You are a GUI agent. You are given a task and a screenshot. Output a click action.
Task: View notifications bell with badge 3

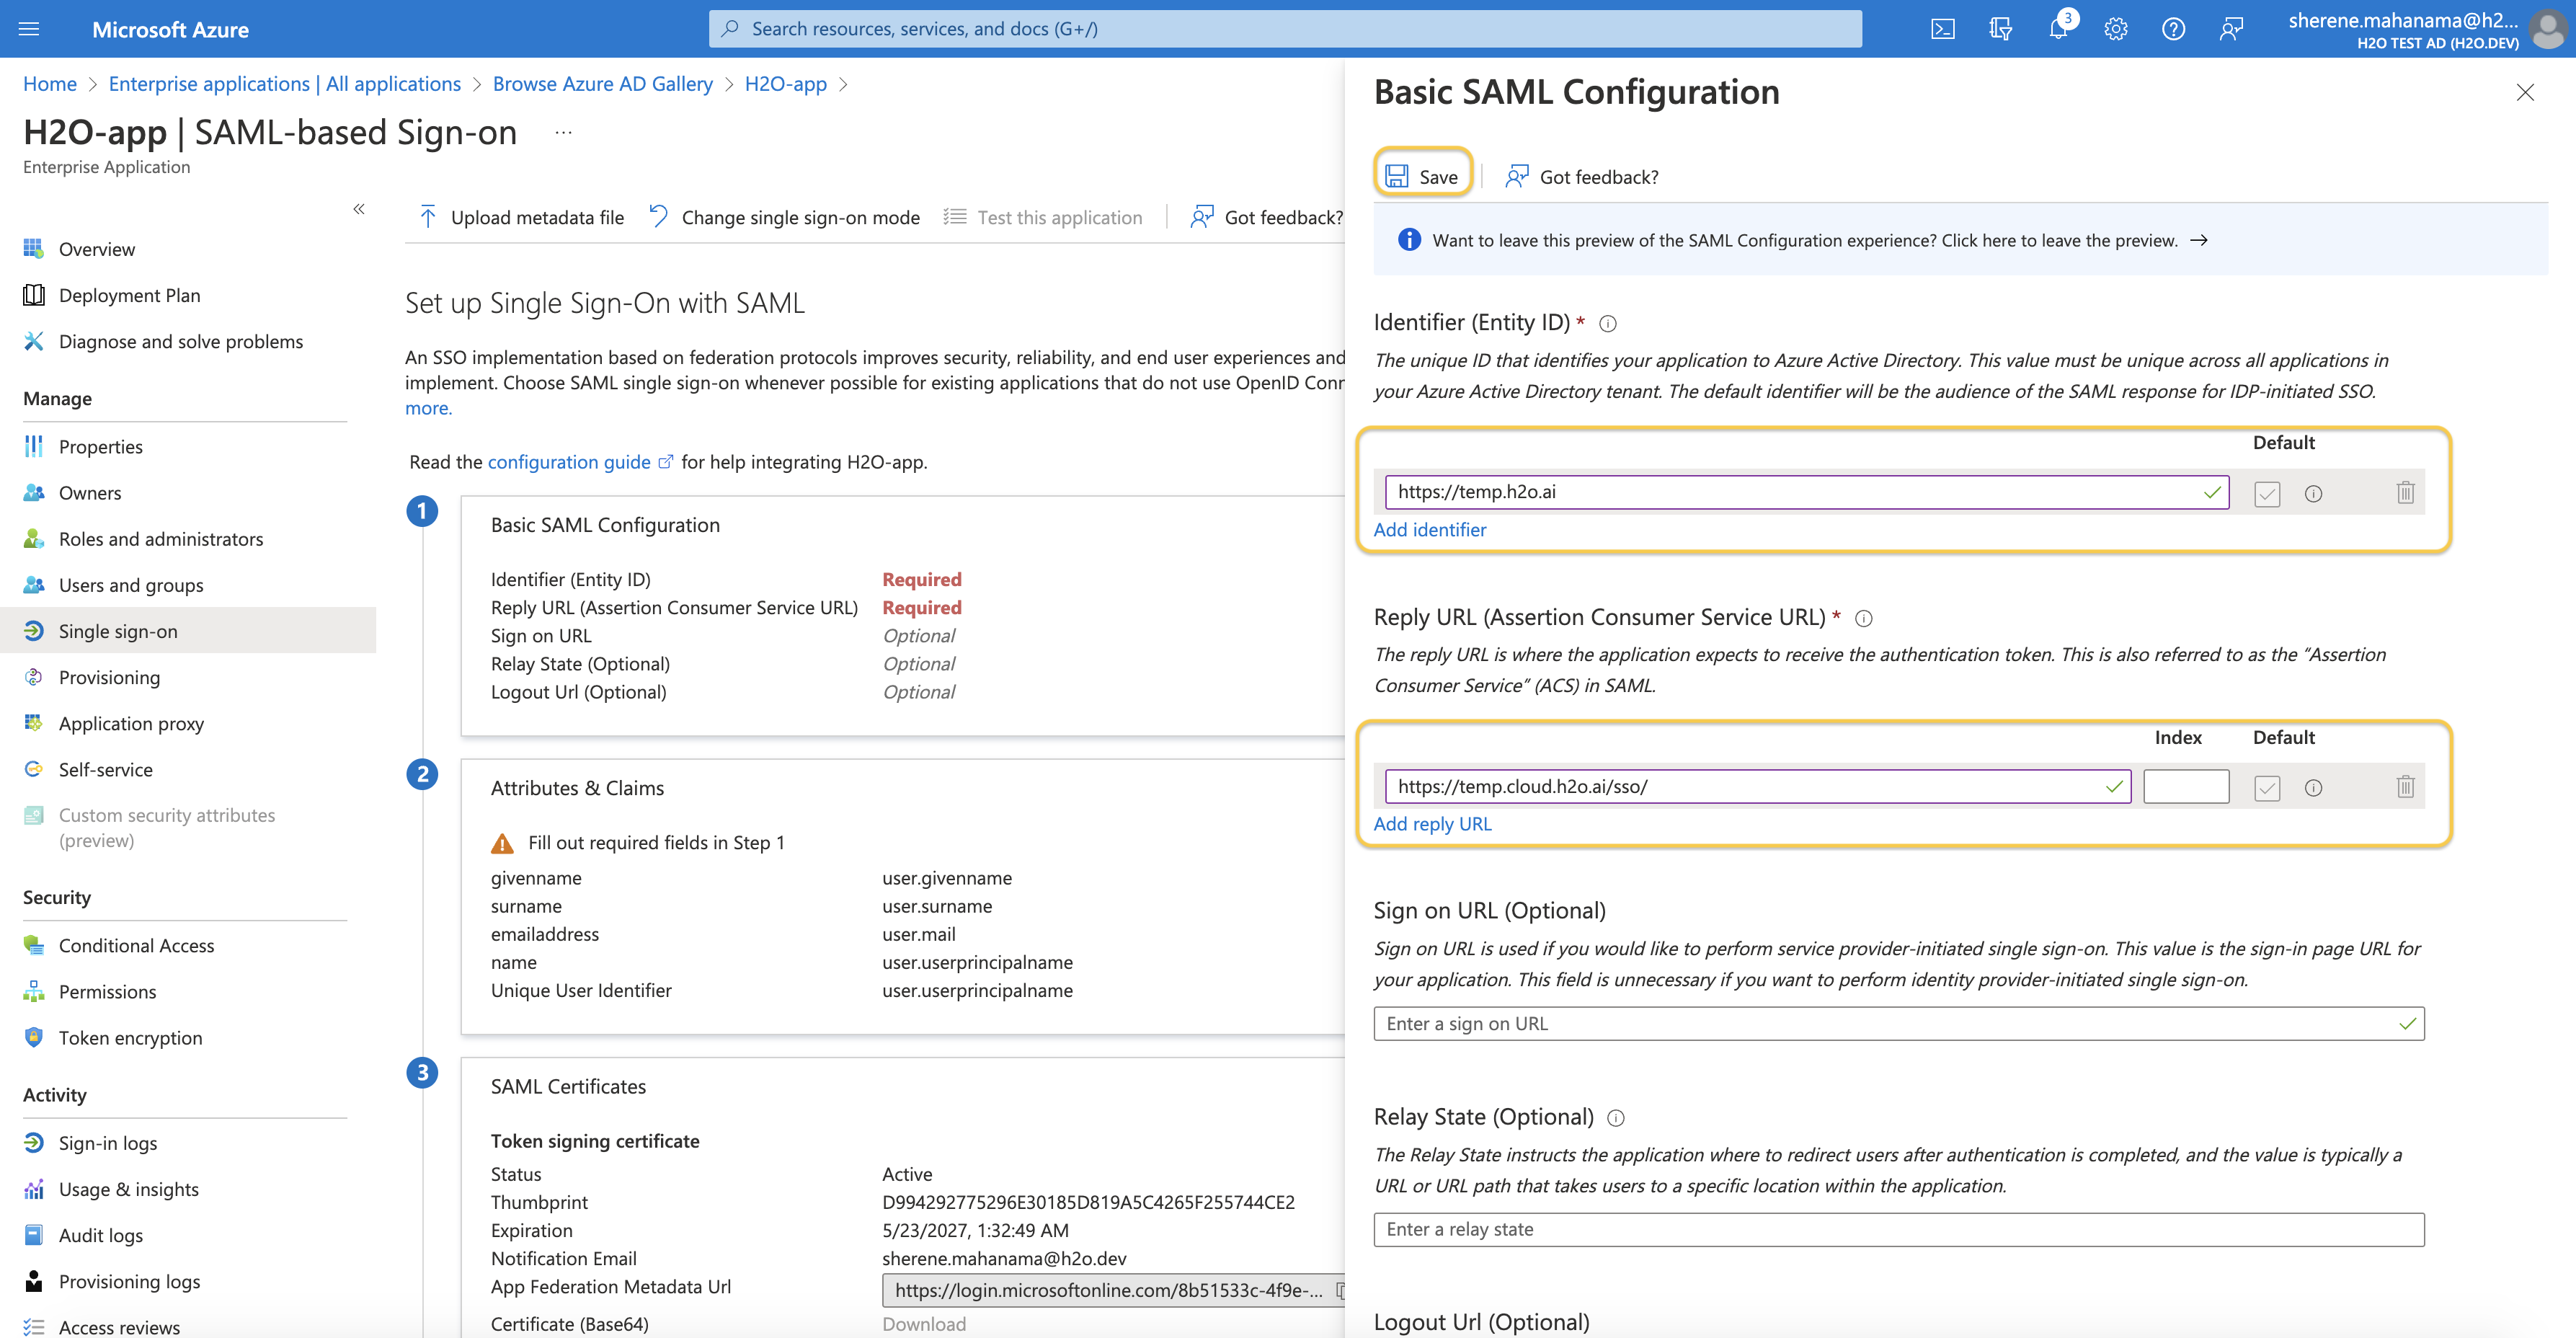pyautogui.click(x=2059, y=27)
